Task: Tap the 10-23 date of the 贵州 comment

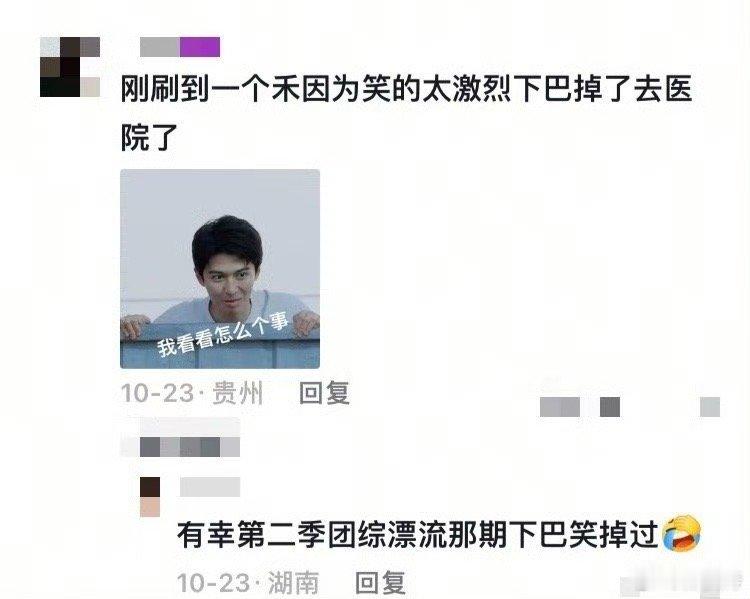Action: [x=157, y=393]
